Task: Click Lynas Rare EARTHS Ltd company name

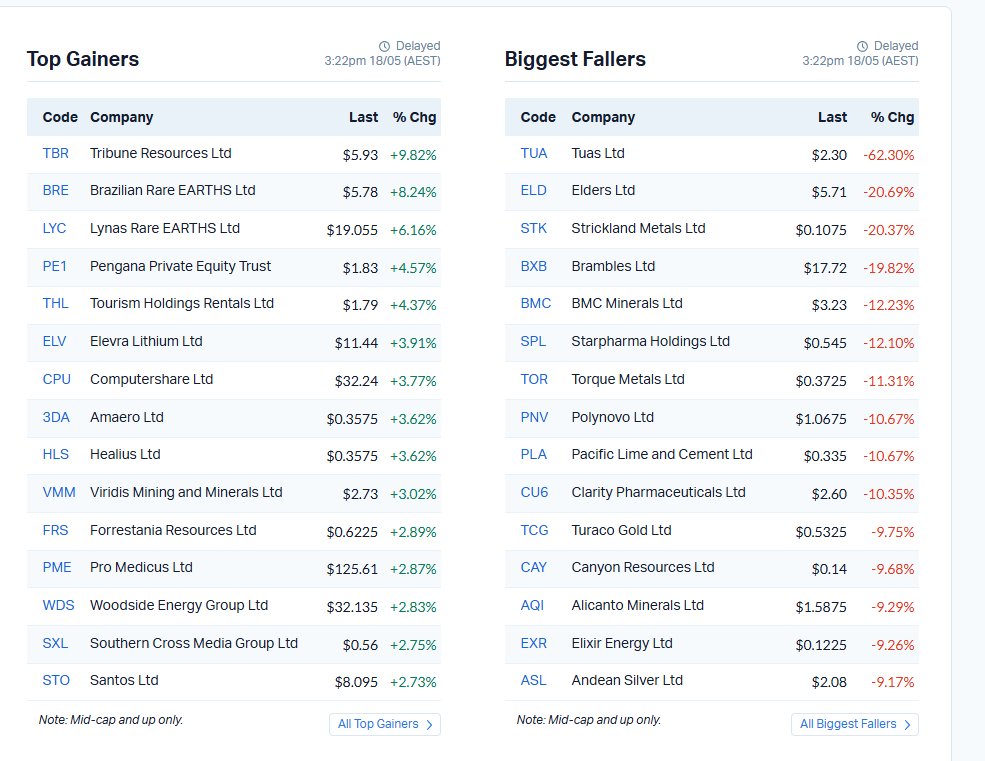Action: pos(165,228)
